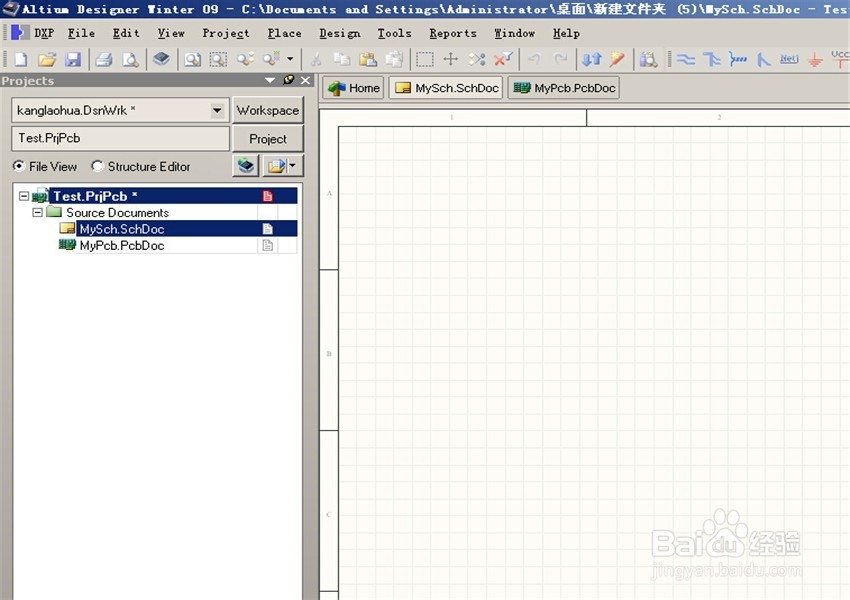Screen dimensions: 850x600
Task: Open the Help menu
Action: click(566, 34)
